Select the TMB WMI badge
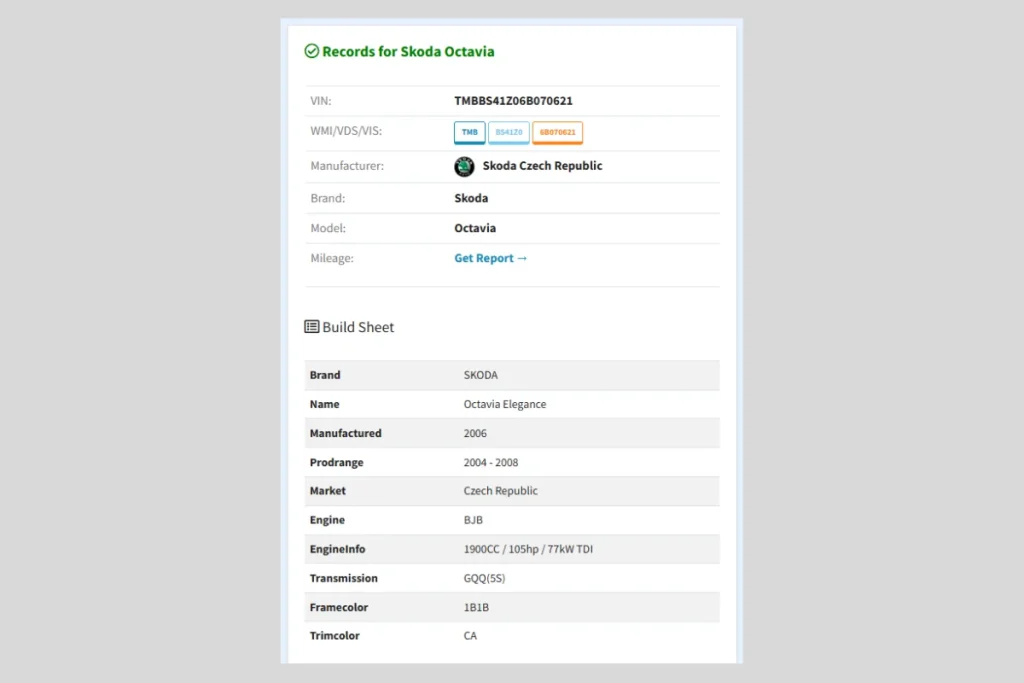The image size is (1024, 683). [470, 132]
